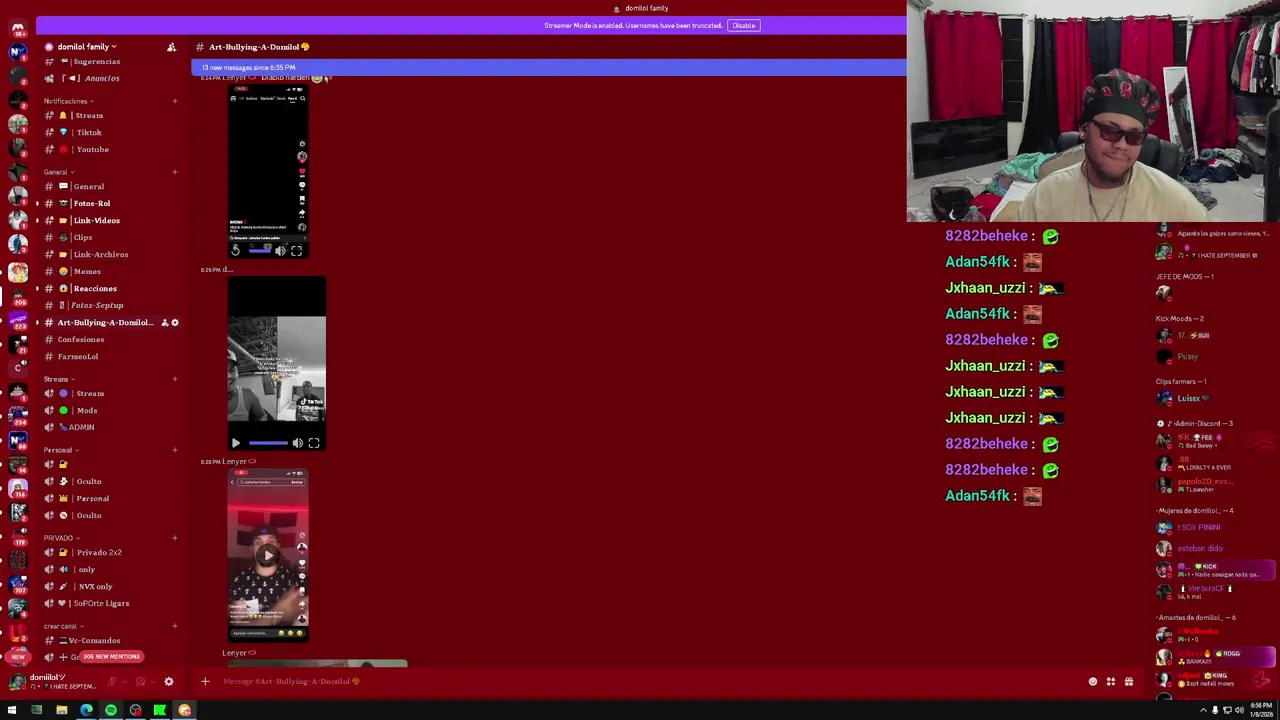The height and width of the screenshot is (720, 1280).
Task: Toggle headphone deafen in user panel
Action: coord(140,682)
